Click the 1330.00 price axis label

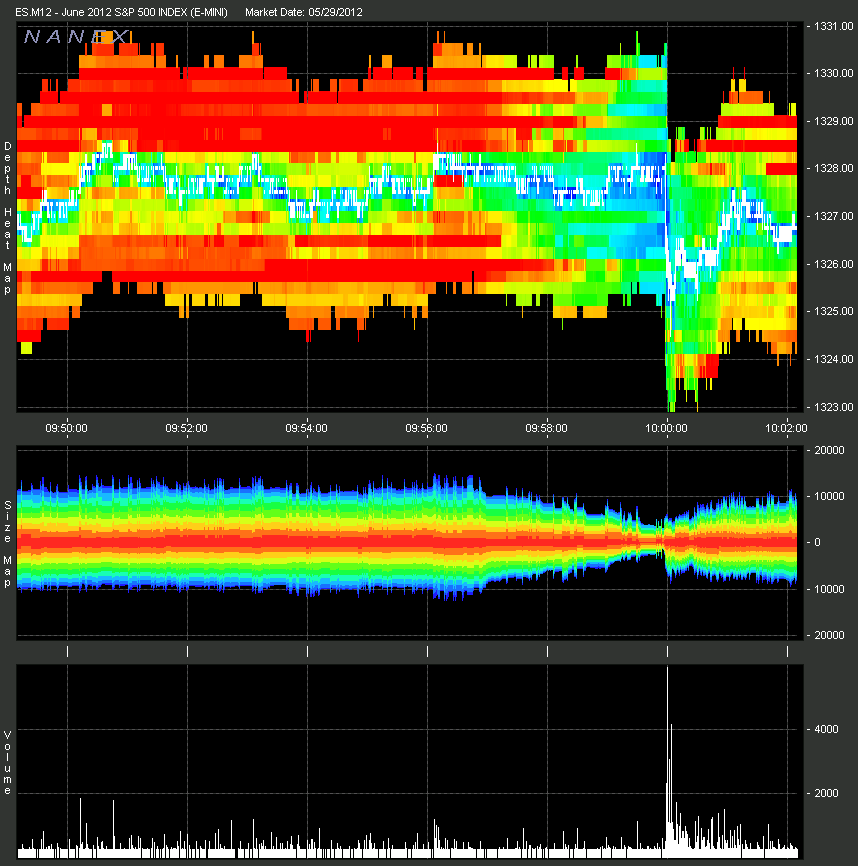point(834,73)
